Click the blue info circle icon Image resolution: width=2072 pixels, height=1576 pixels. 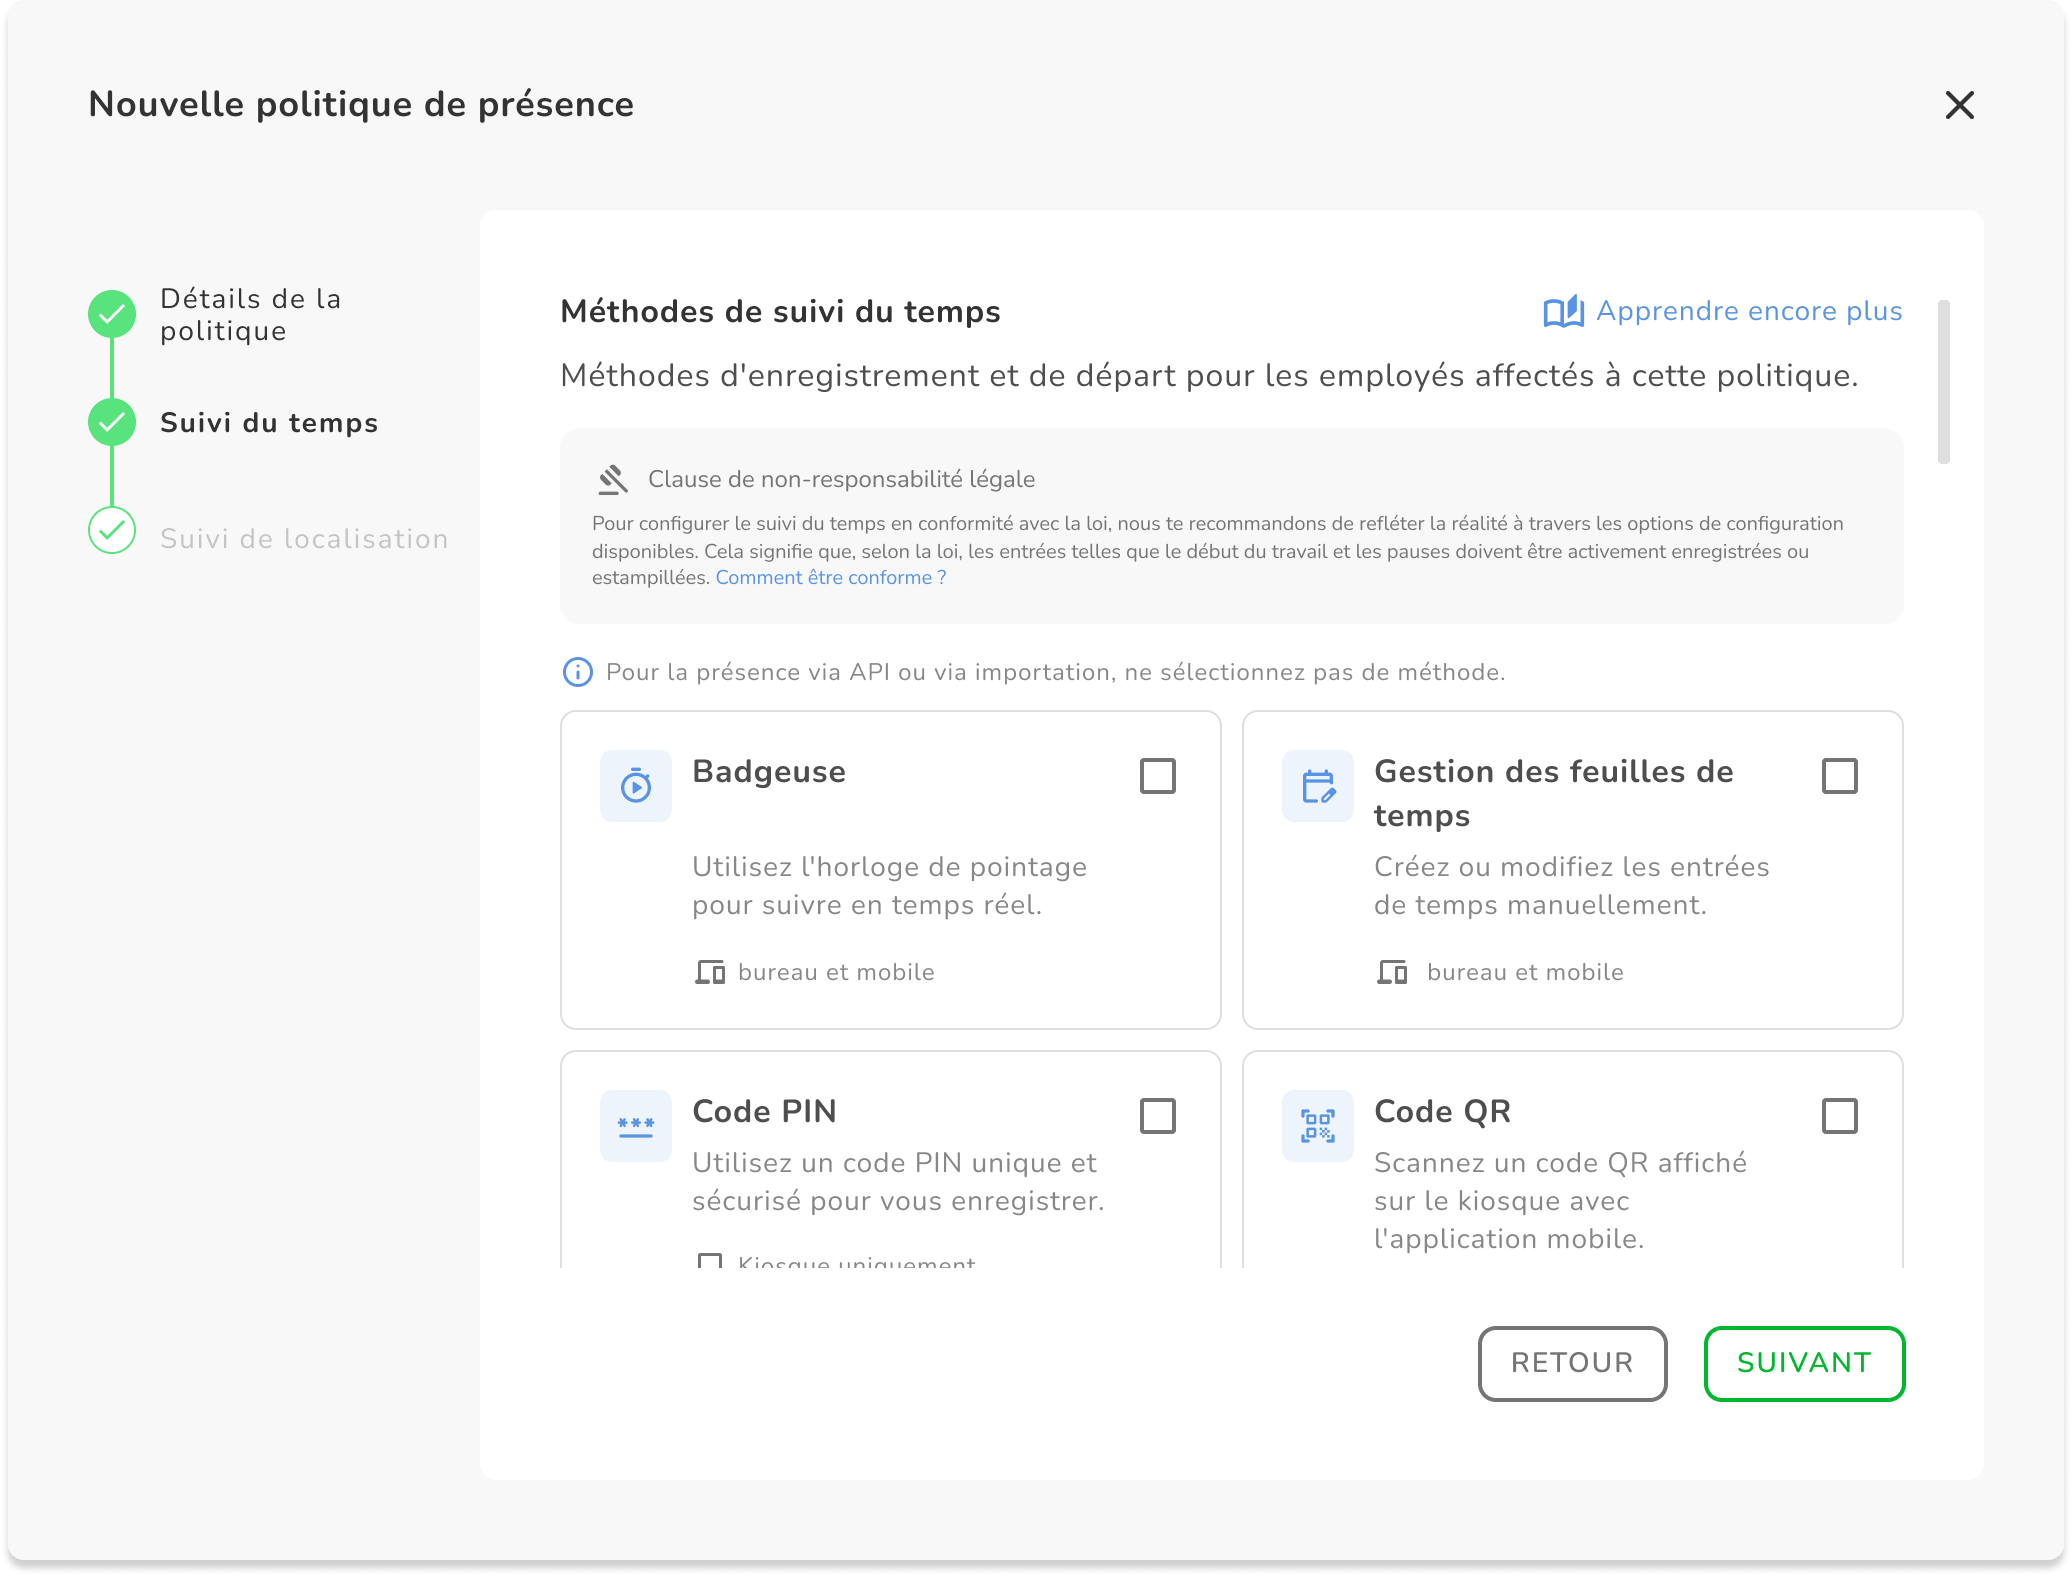click(x=577, y=672)
